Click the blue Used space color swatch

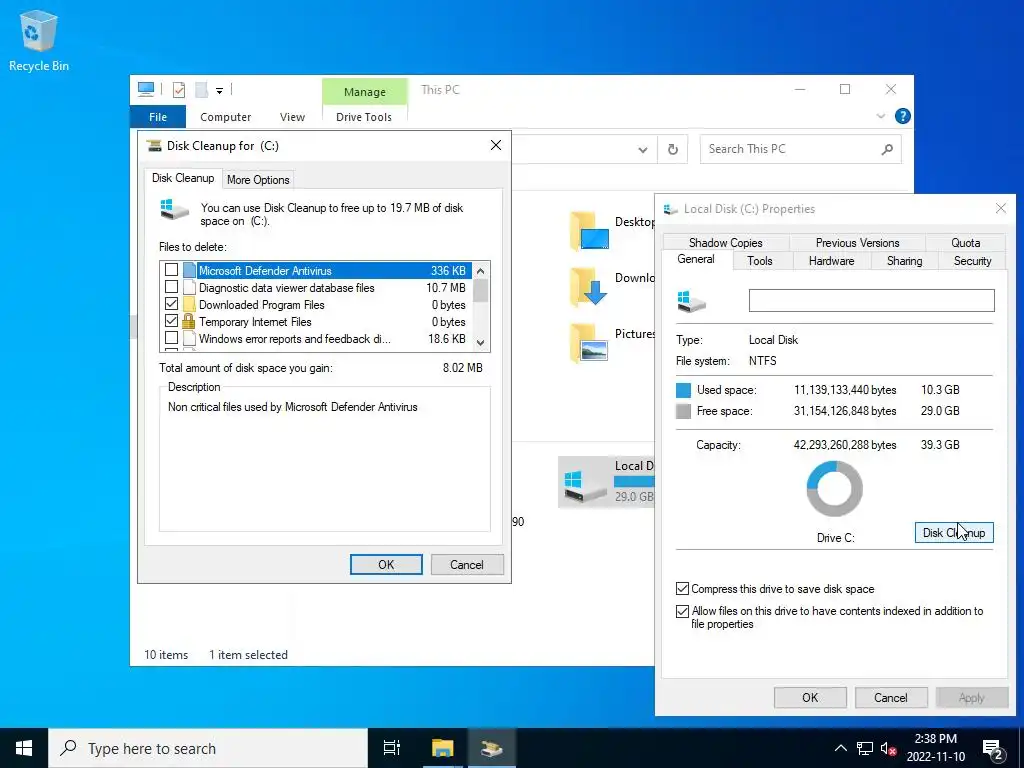tap(683, 390)
